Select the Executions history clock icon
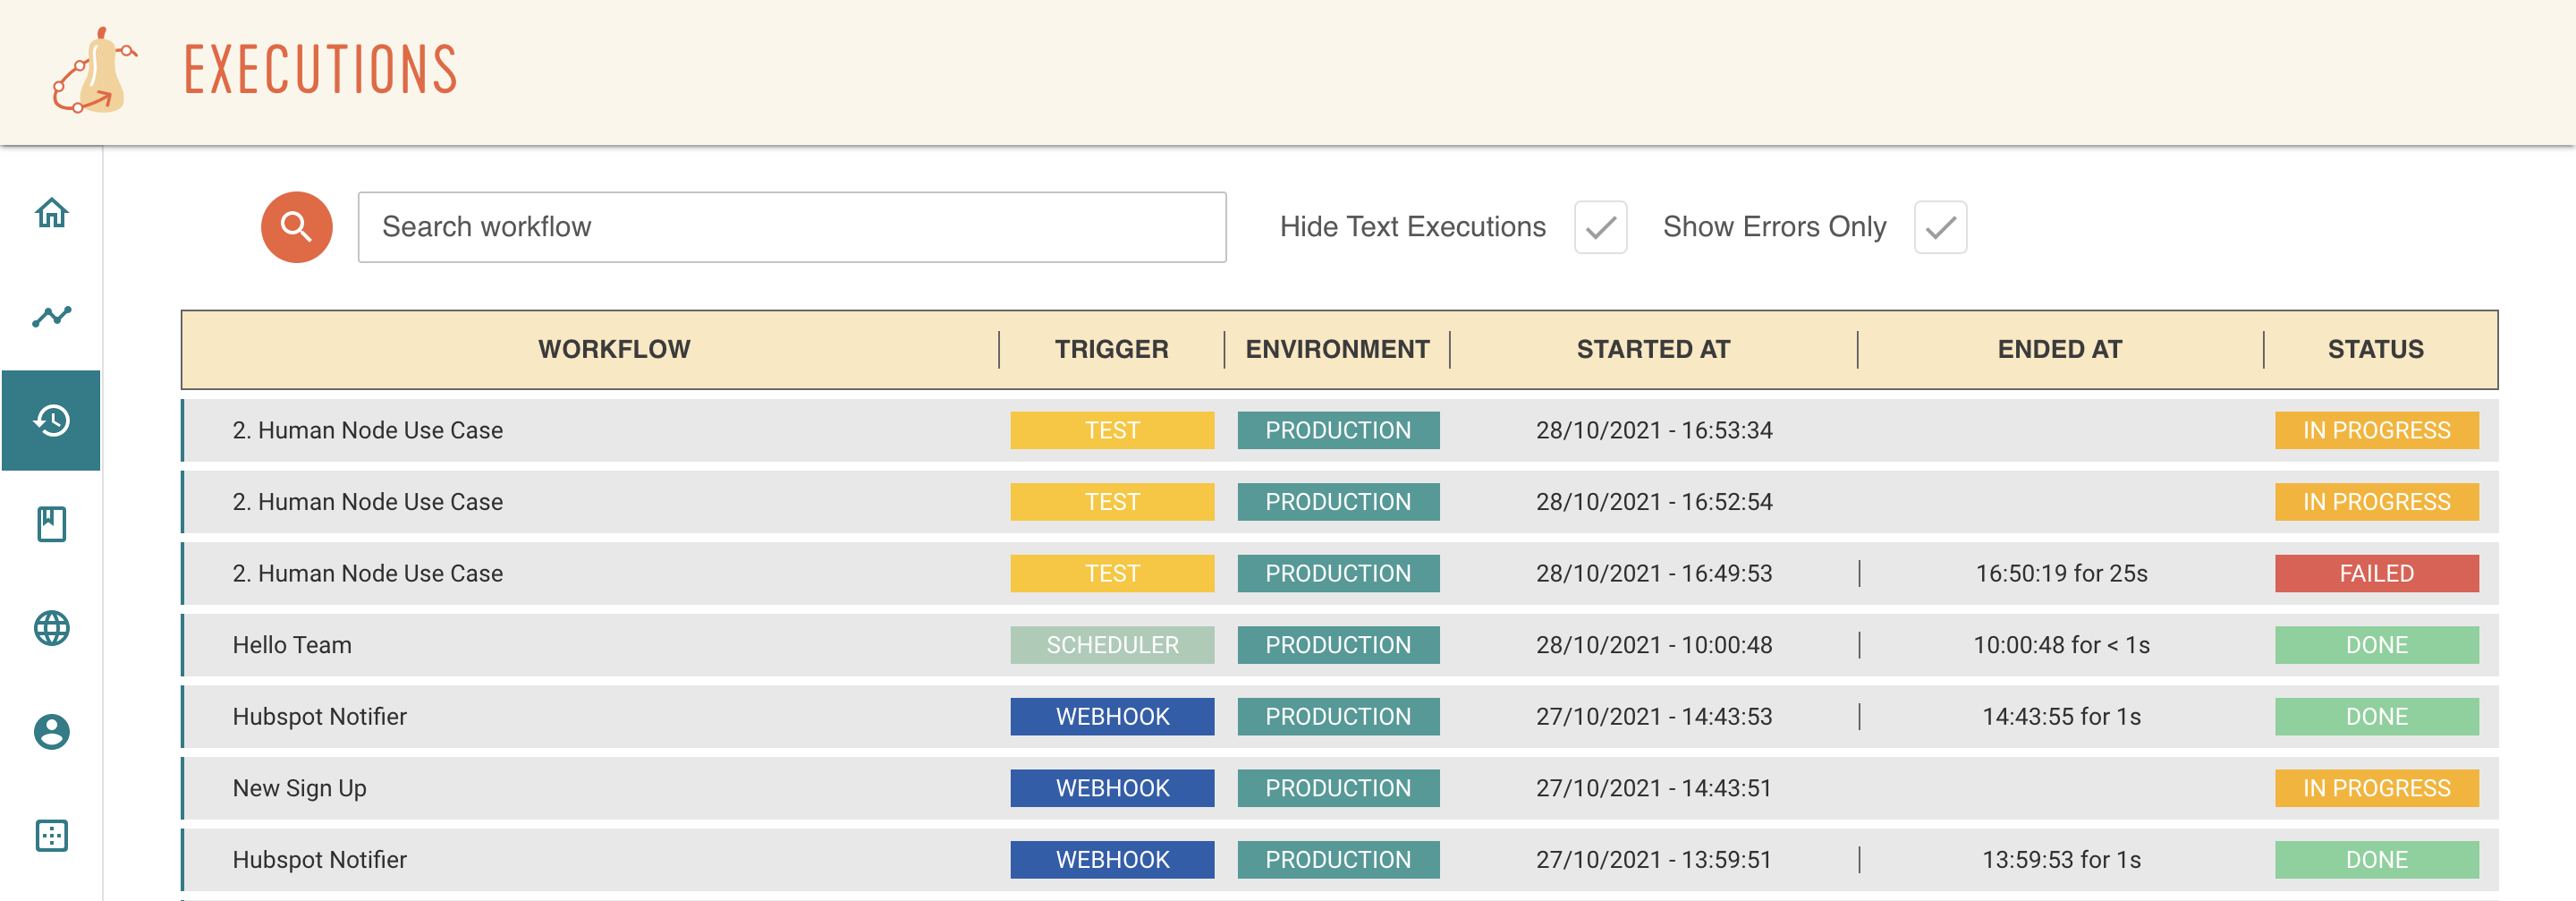Viewport: 2576px width, 901px height. tap(52, 420)
